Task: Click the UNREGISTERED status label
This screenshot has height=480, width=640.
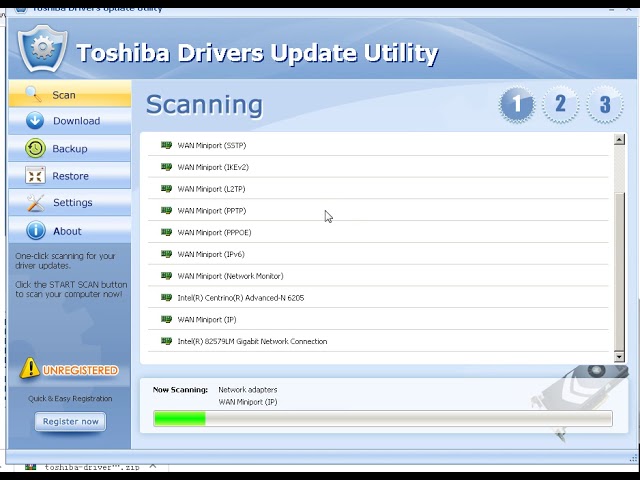Action: coord(80,370)
